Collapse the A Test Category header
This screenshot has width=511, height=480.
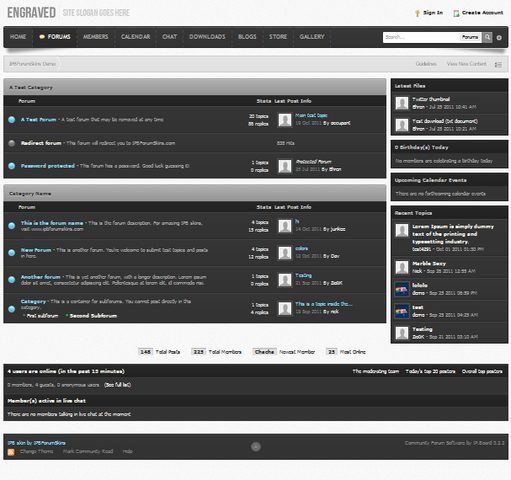(195, 87)
